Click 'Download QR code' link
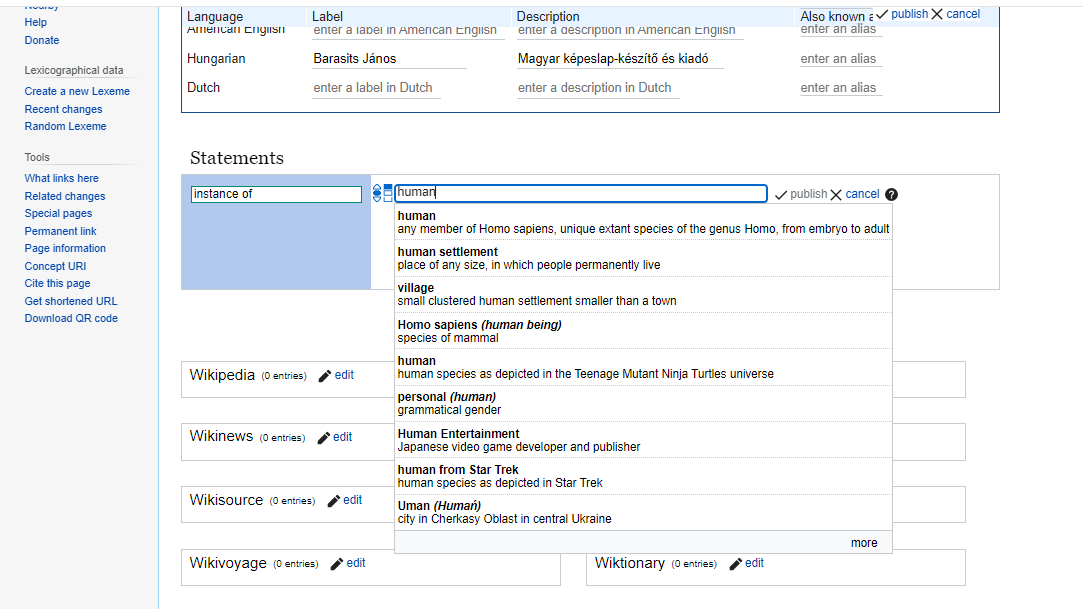Screen dimensions: 1083x609 [x=71, y=318]
